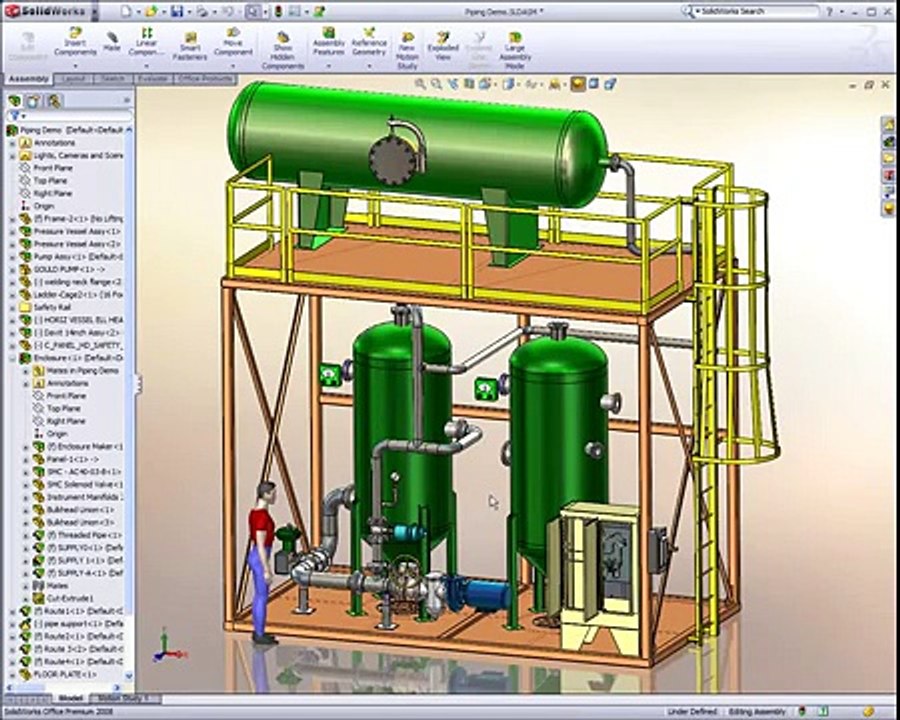Screen dimensions: 900x720
Task: Toggle Large Assembly Mode
Action: coord(515,50)
